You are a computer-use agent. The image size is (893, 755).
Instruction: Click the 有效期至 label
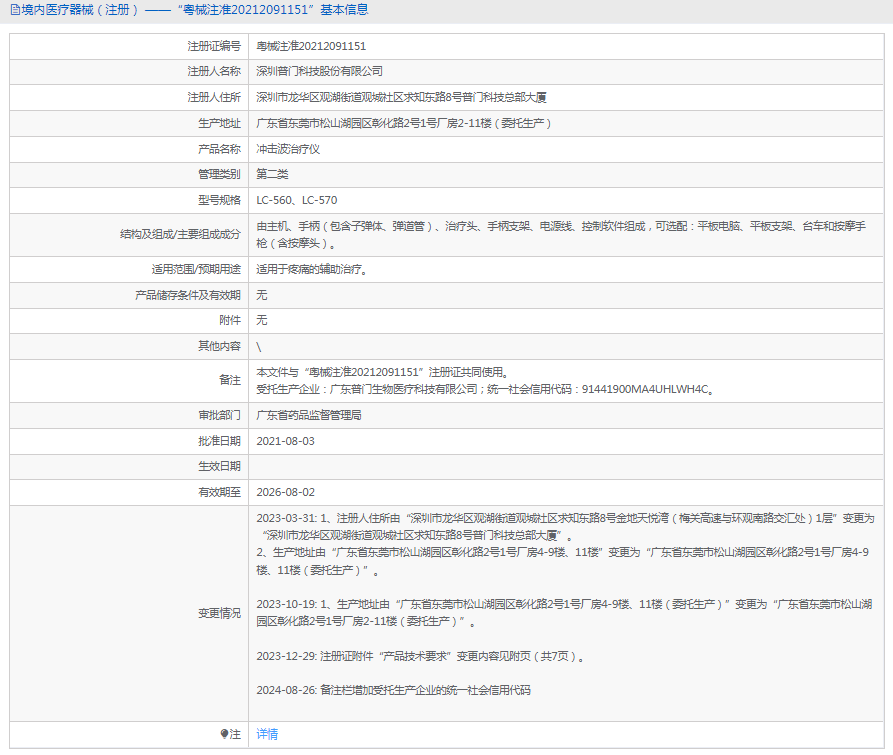click(219, 493)
